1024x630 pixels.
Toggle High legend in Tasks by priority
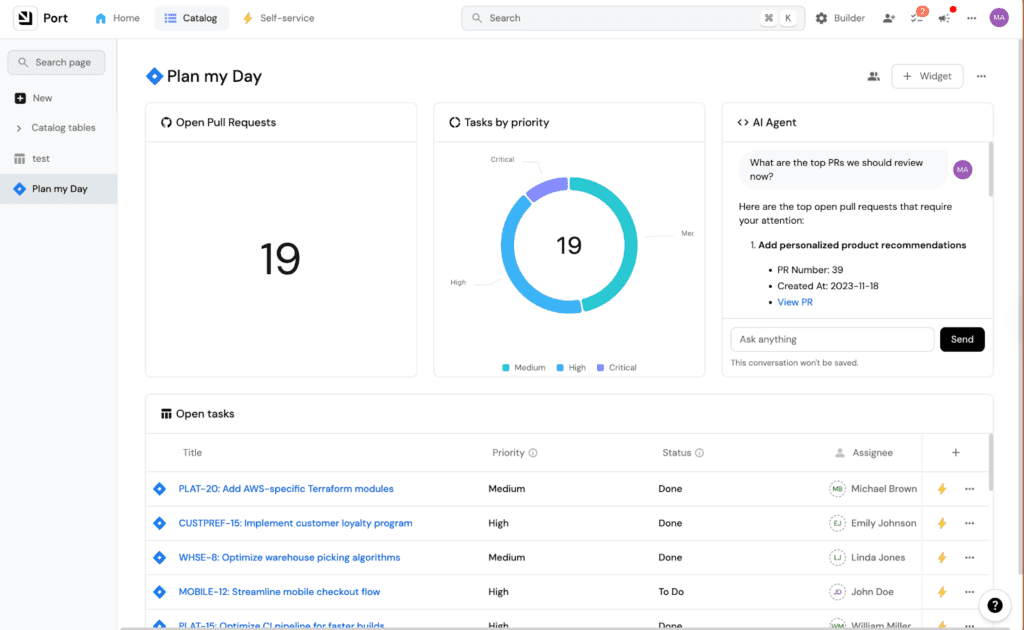click(570, 368)
